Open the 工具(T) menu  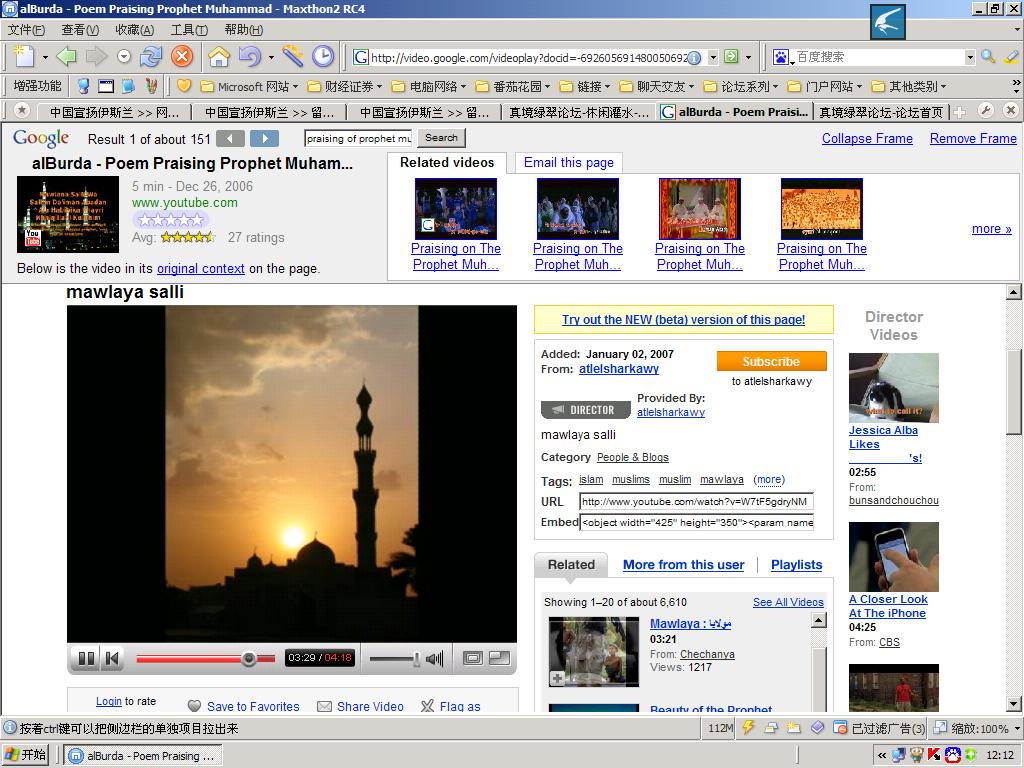tap(189, 30)
